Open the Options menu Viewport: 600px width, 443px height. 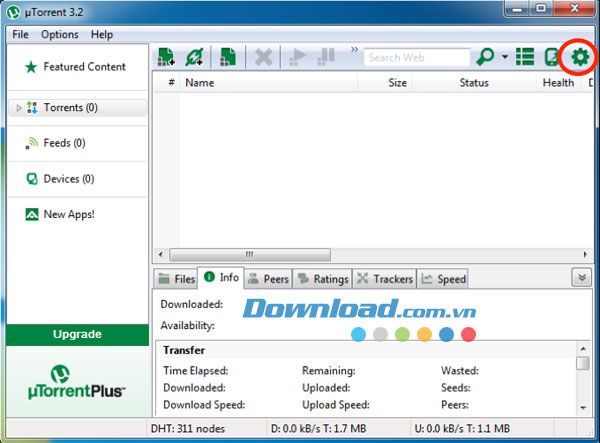(60, 34)
